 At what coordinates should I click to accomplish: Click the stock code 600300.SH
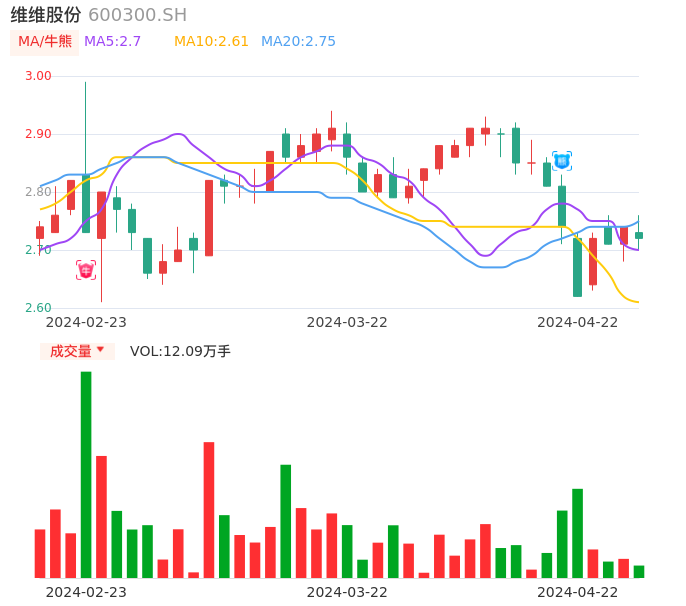pos(137,15)
